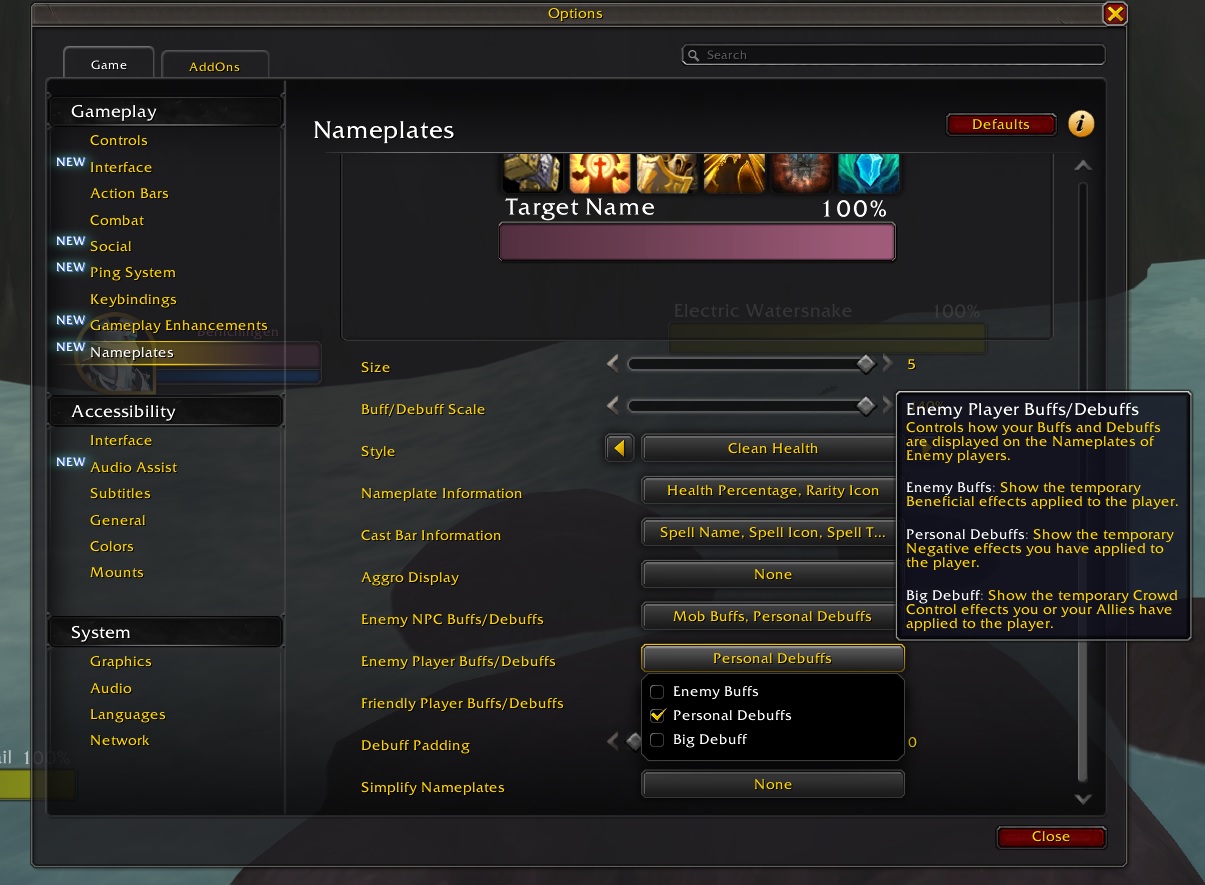Click the Buff/Debuff Scale slider thumb

pos(866,406)
